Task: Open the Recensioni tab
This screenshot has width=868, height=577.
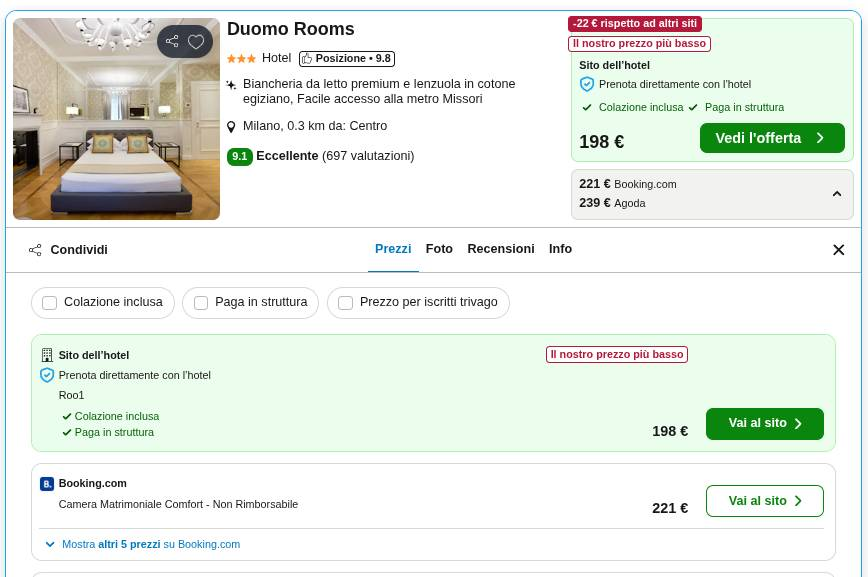Action: [500, 249]
